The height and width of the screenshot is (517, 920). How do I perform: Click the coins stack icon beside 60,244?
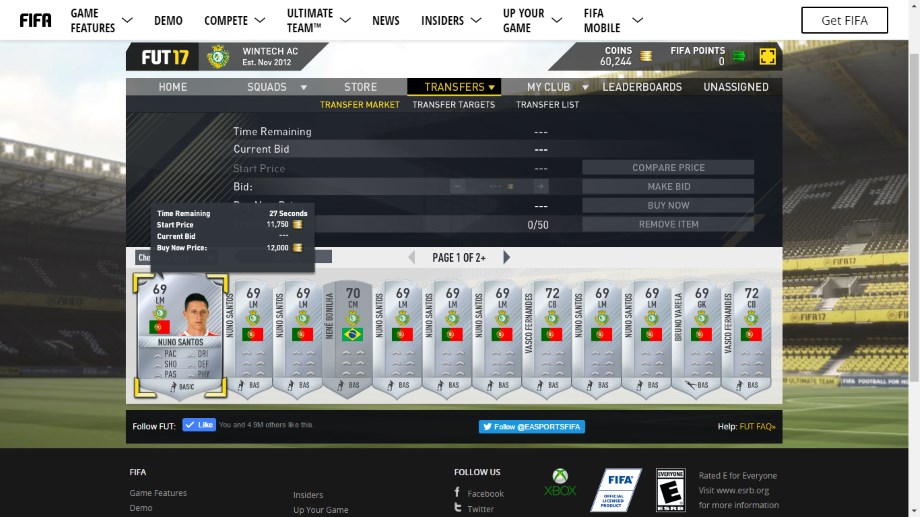(646, 55)
